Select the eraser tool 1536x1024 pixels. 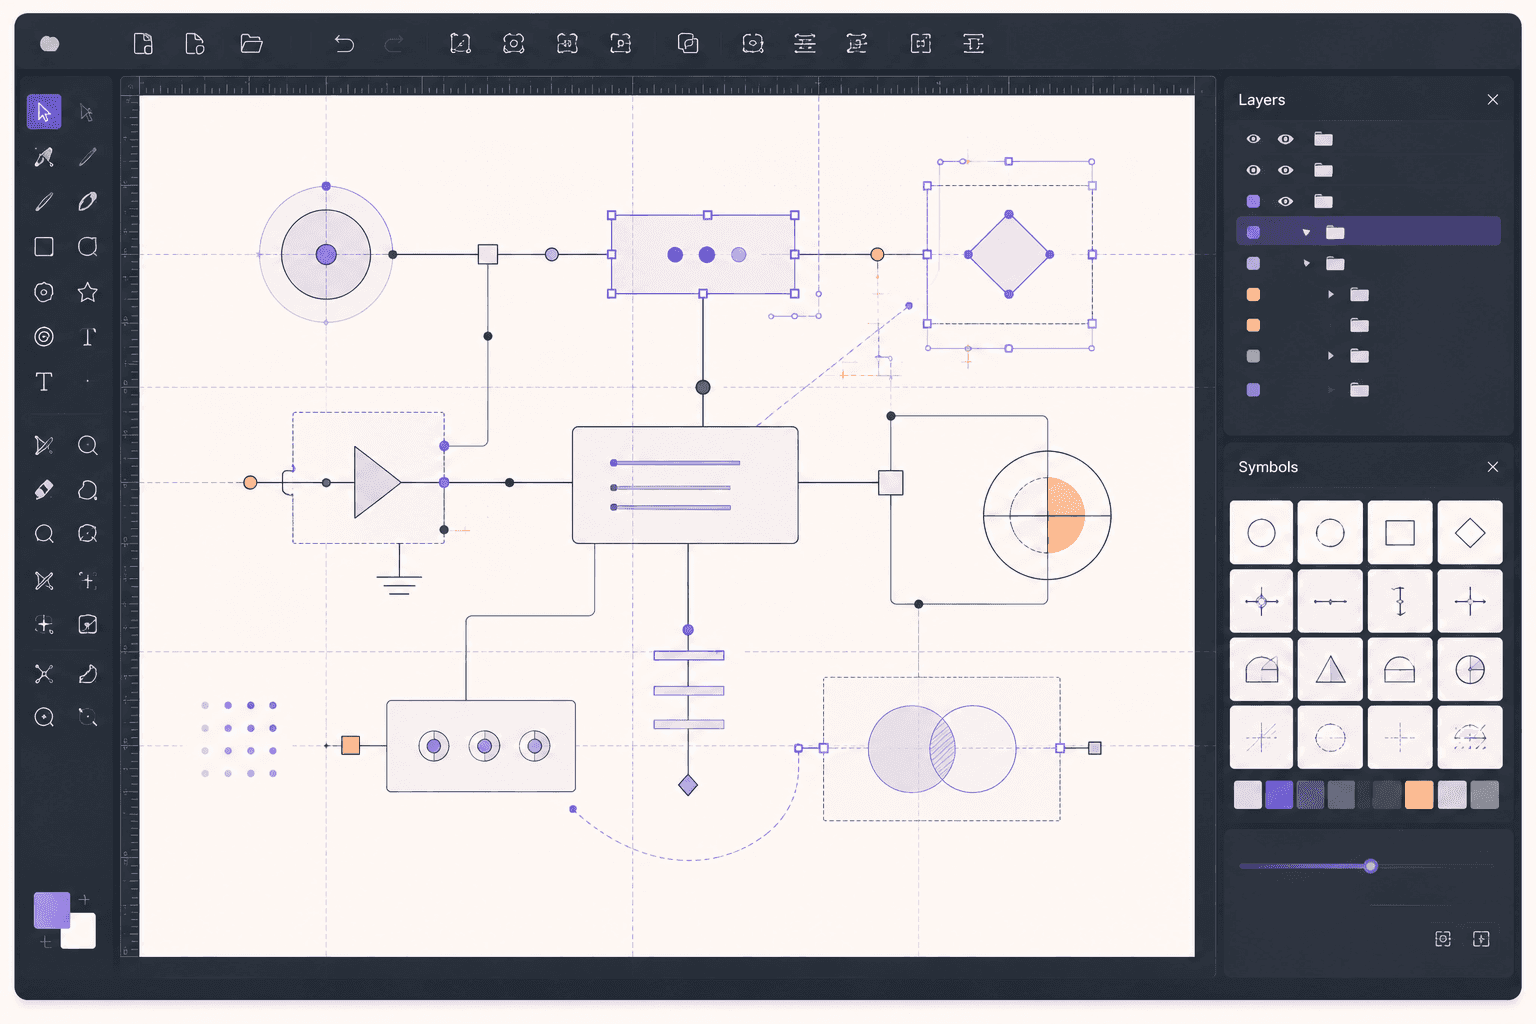coord(44,490)
